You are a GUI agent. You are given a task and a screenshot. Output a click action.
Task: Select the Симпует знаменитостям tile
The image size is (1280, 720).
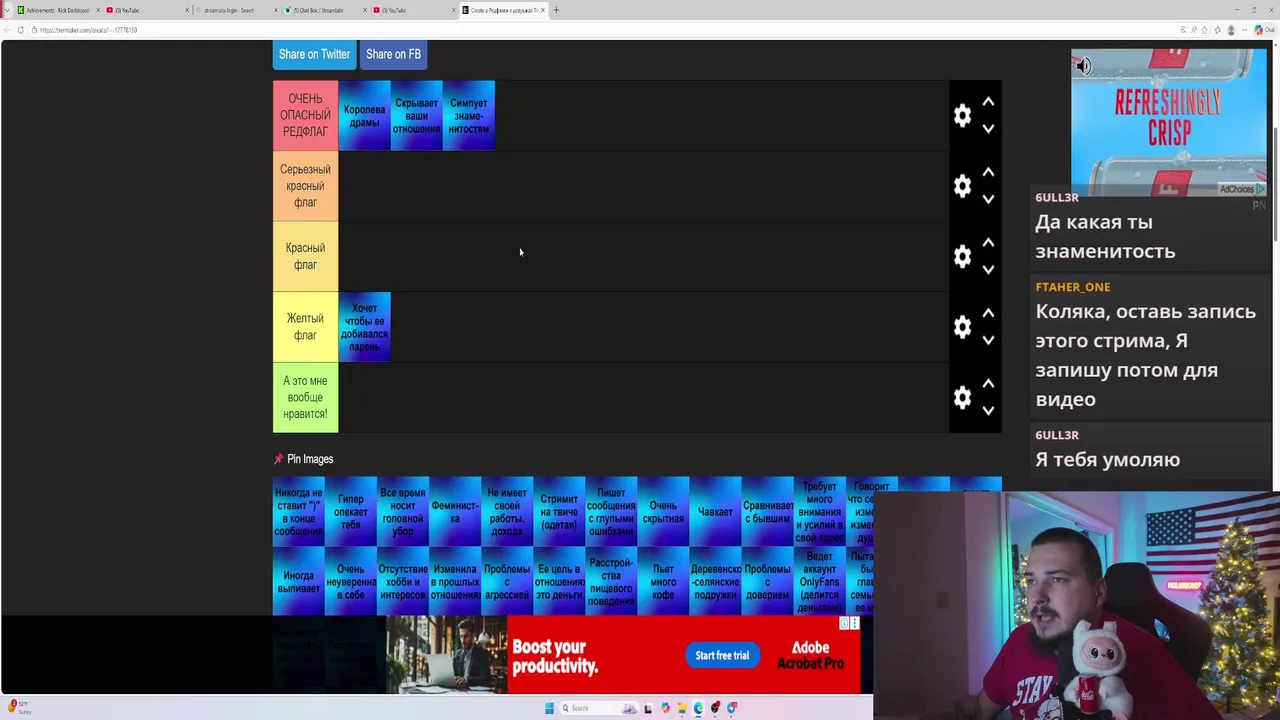coord(468,116)
